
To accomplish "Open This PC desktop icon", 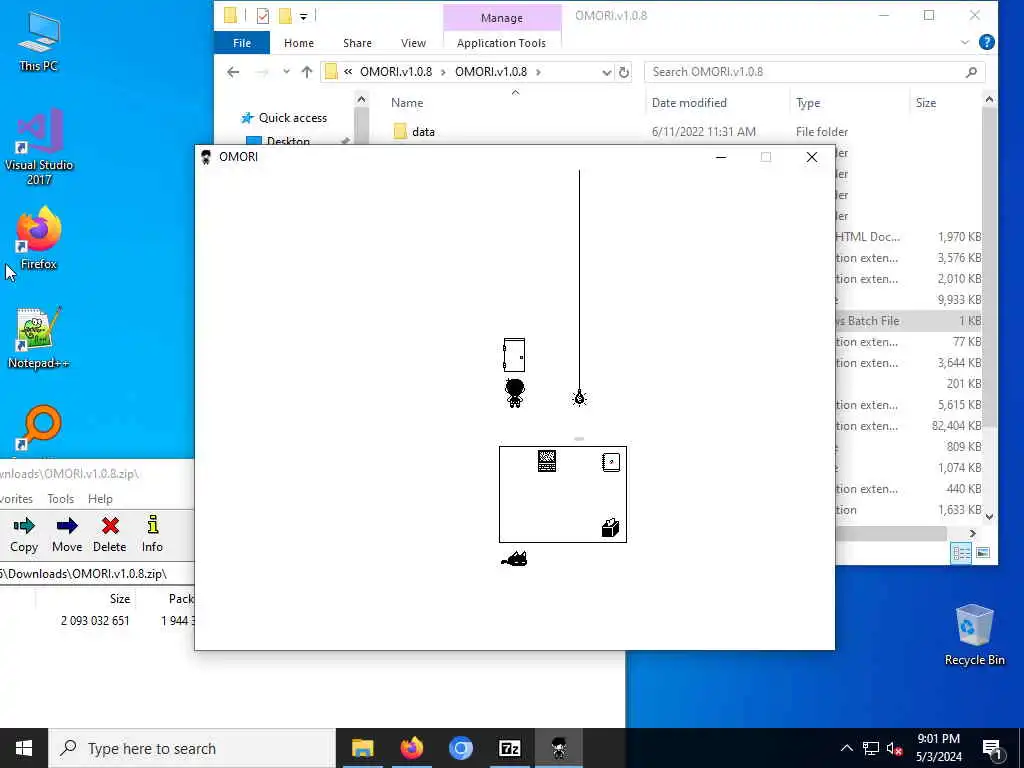I will coord(39,40).
